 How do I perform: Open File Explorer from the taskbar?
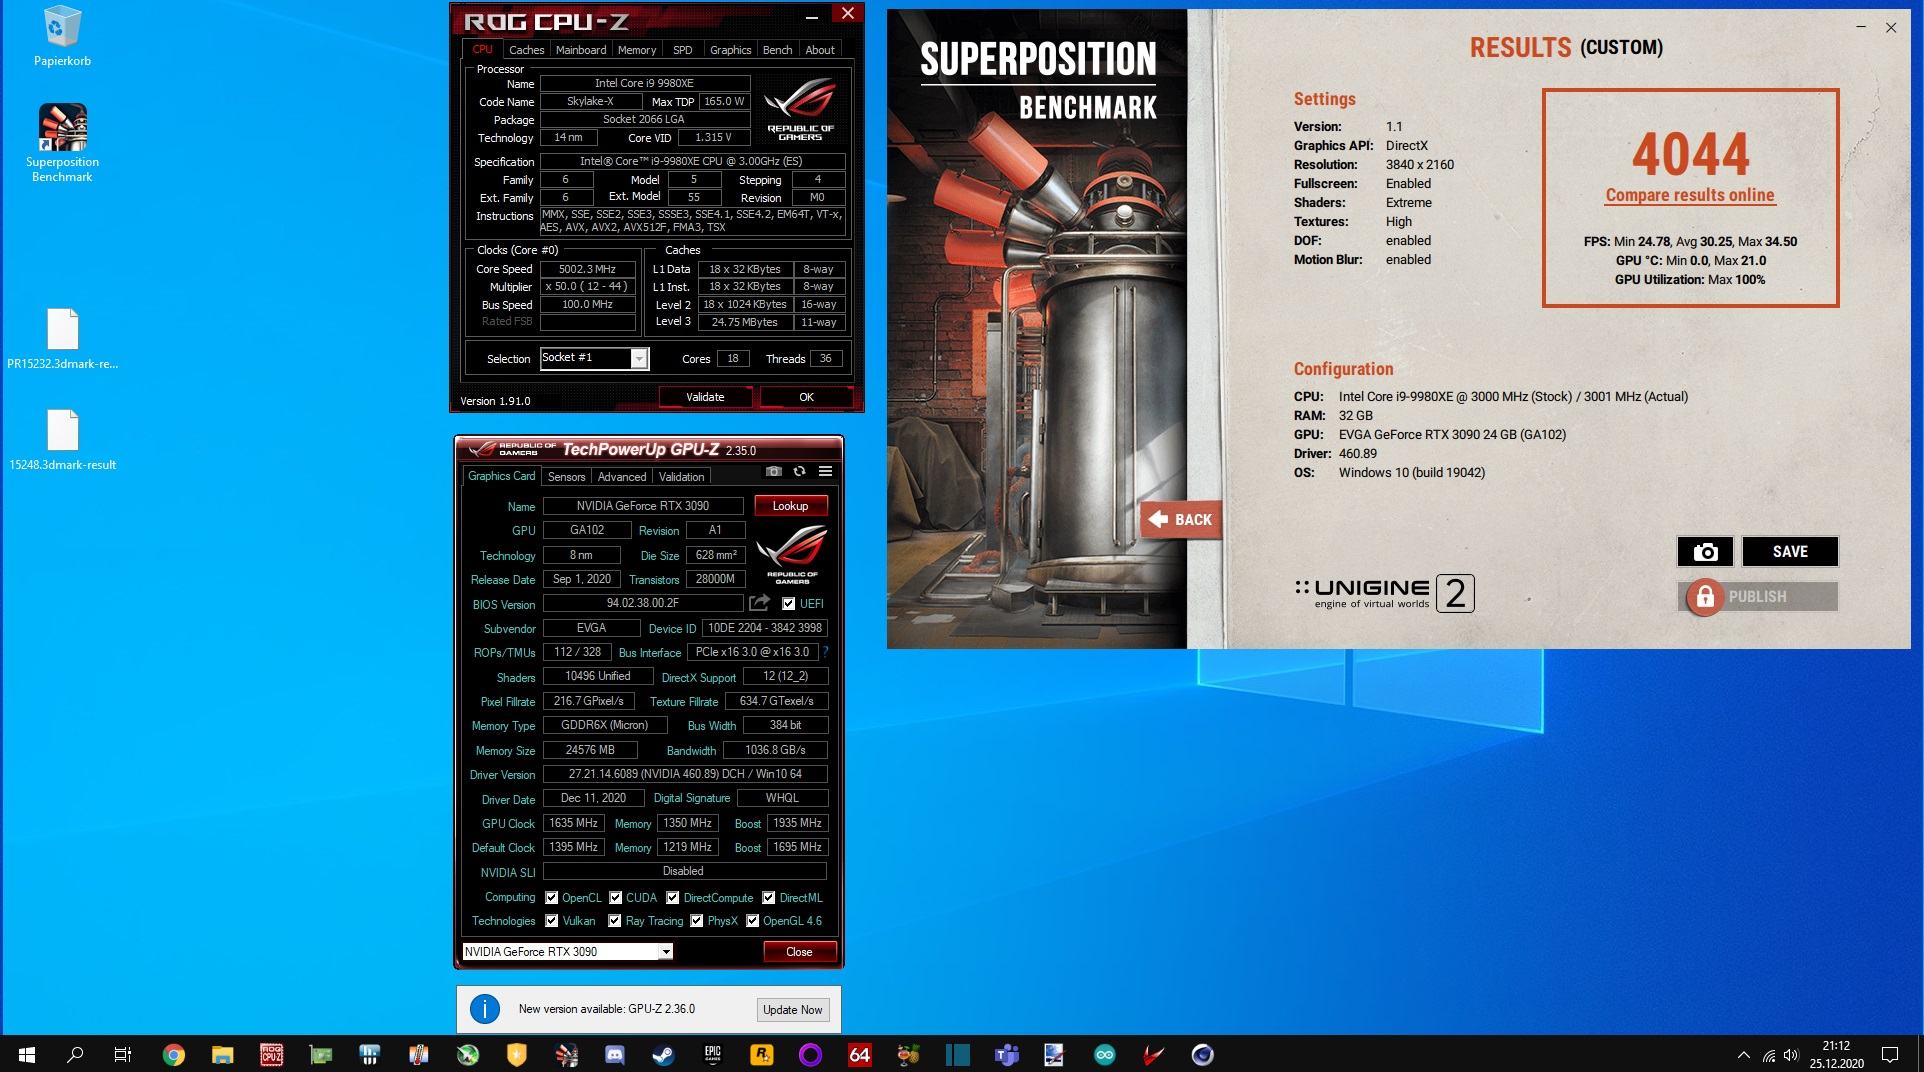tap(222, 1054)
